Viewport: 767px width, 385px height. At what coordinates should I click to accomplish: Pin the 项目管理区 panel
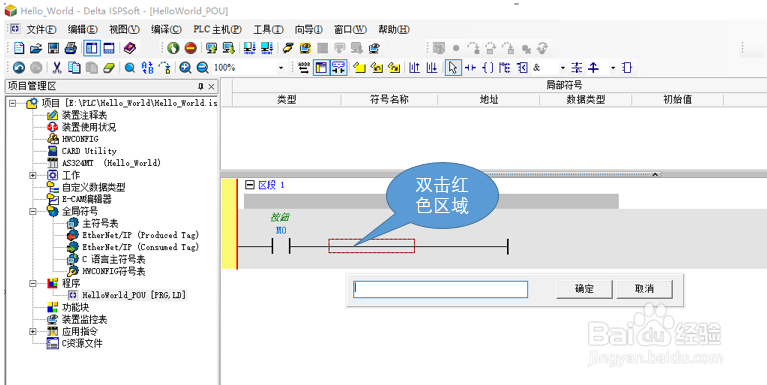[x=201, y=87]
